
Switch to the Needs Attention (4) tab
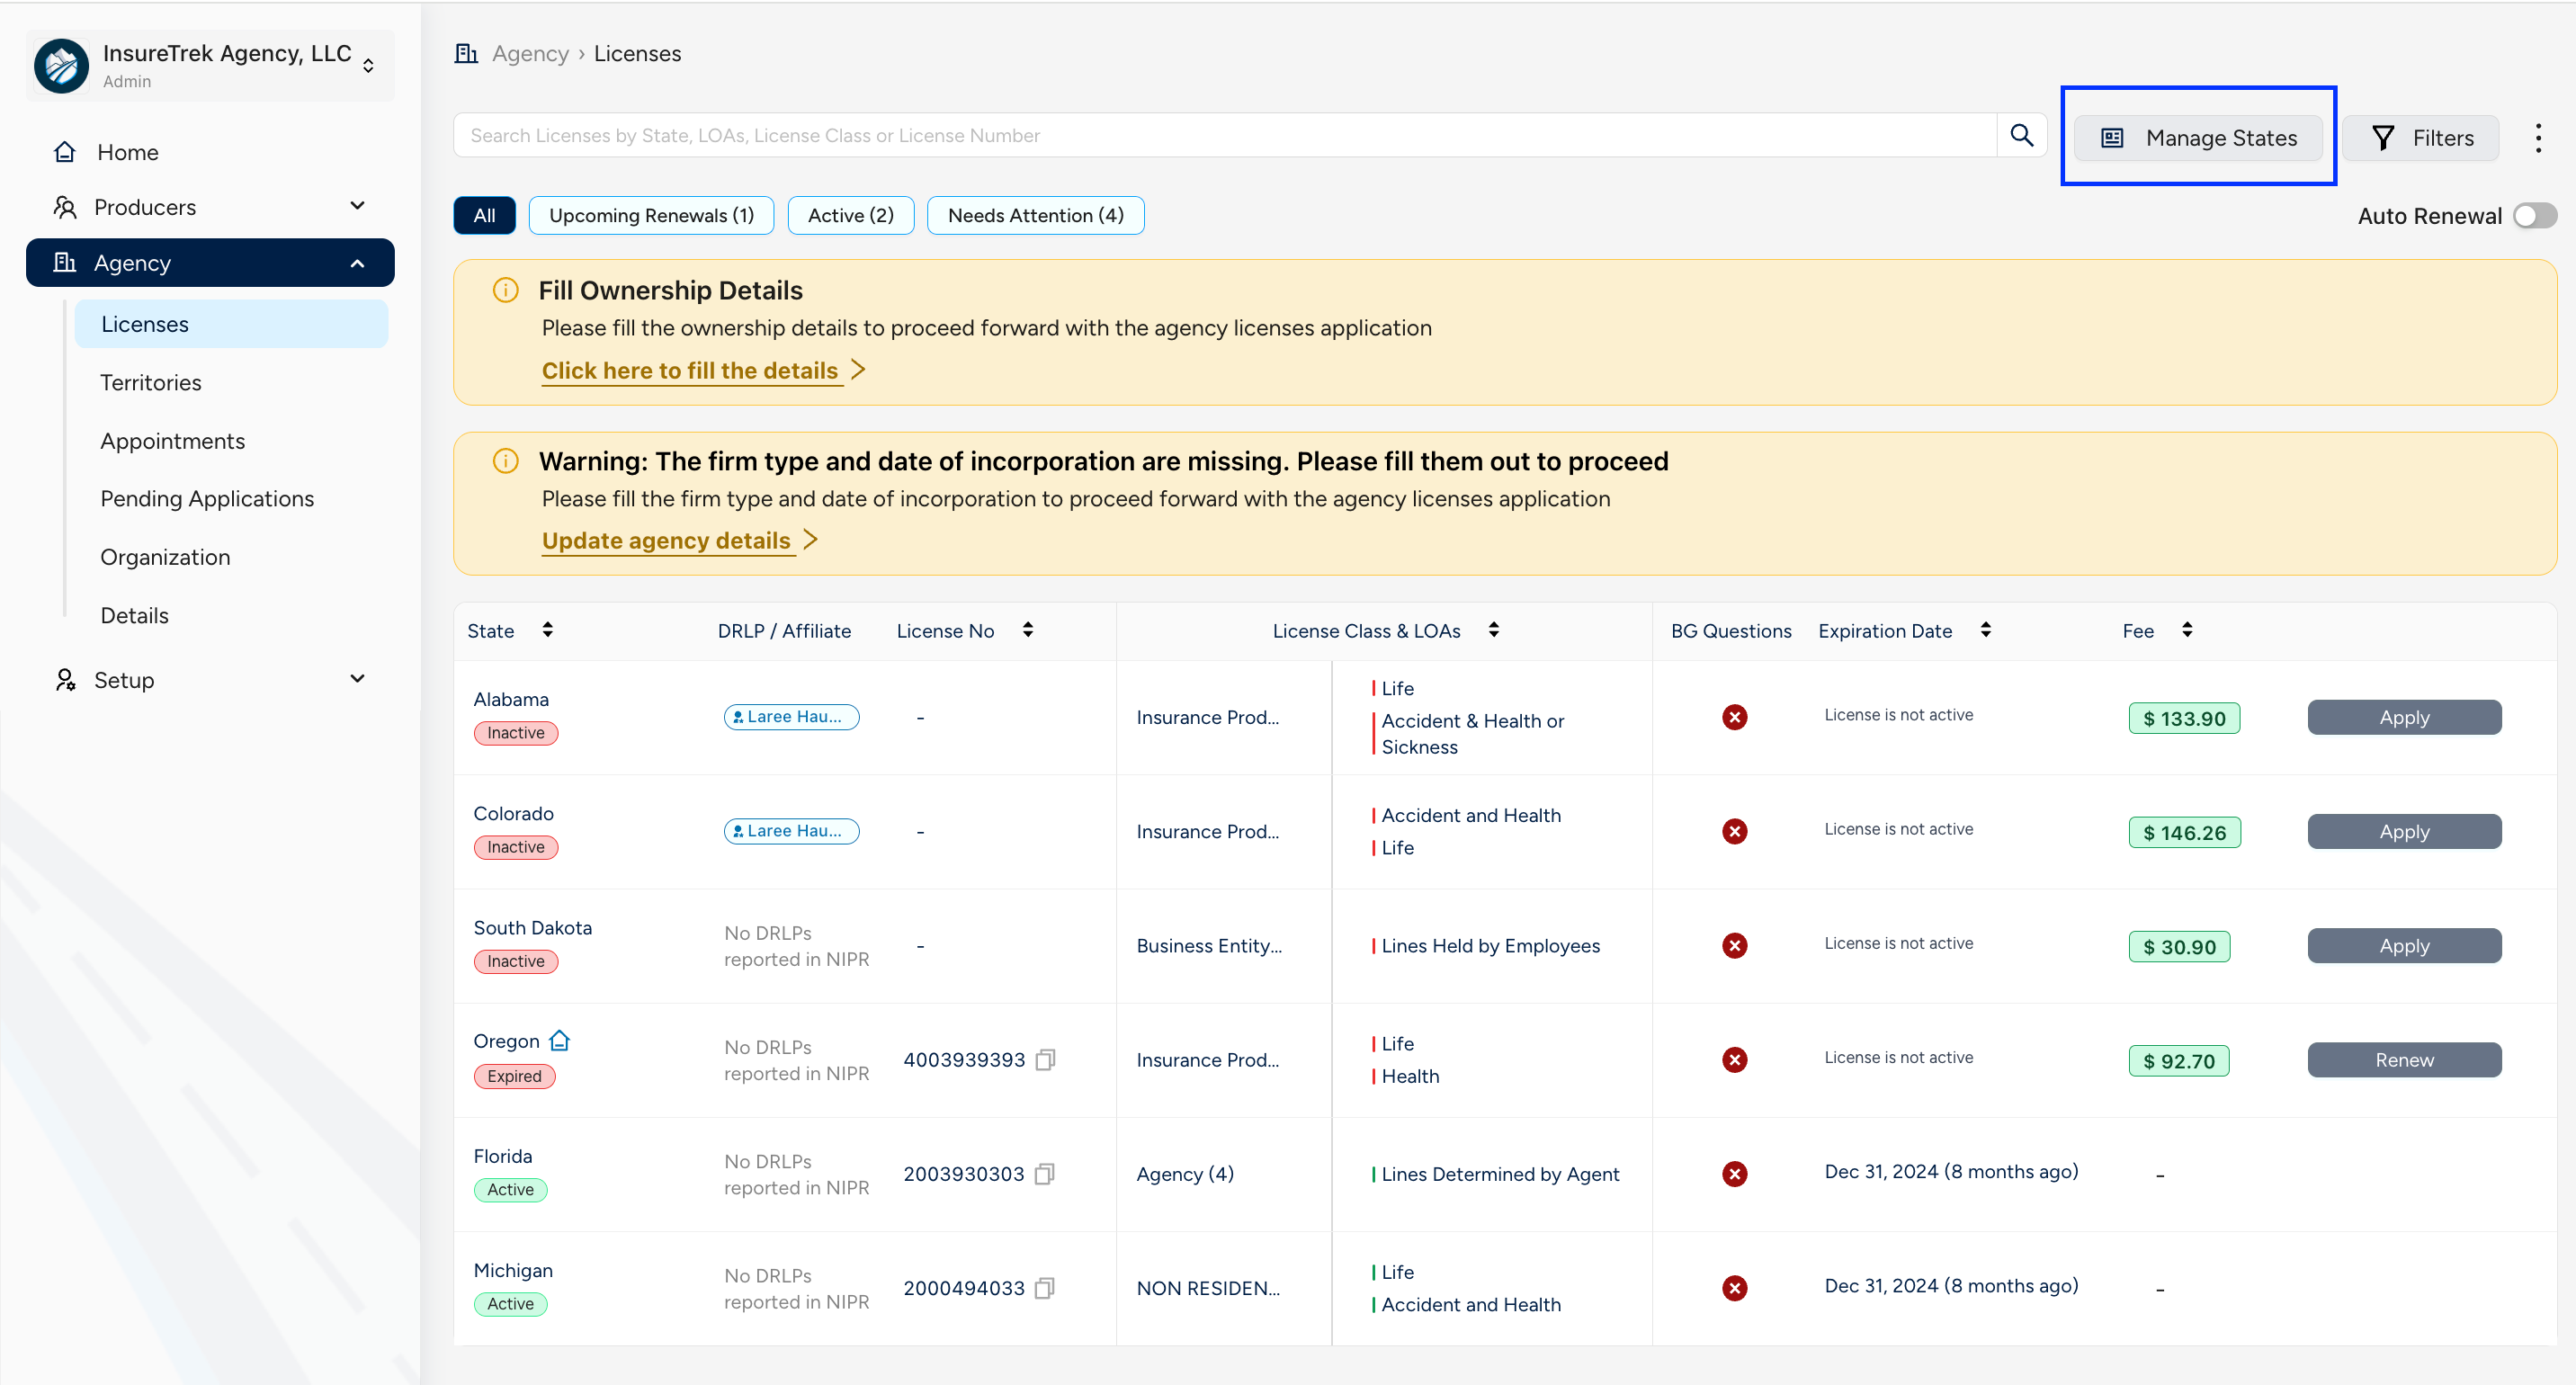point(1035,215)
